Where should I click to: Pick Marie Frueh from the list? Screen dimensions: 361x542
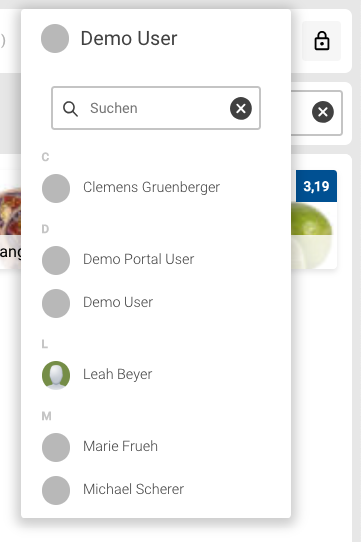coord(156,447)
